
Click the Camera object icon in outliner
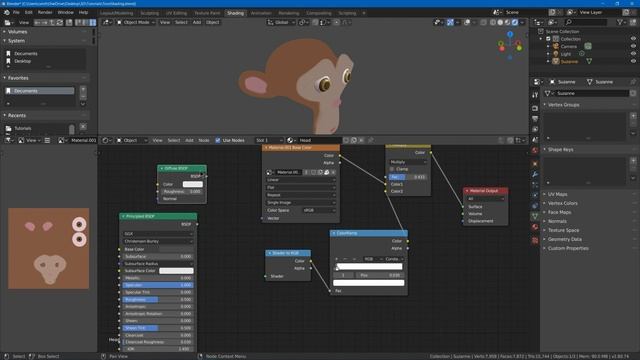click(556, 47)
